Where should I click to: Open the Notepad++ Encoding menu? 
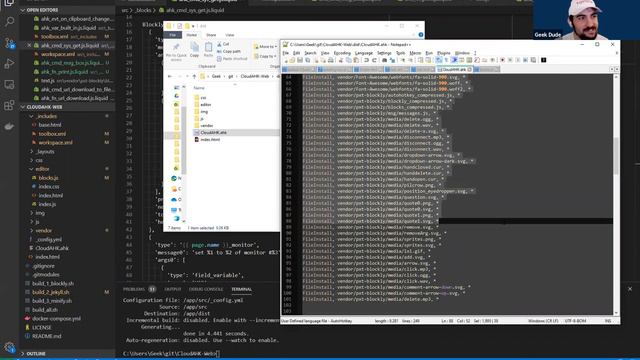click(x=342, y=53)
